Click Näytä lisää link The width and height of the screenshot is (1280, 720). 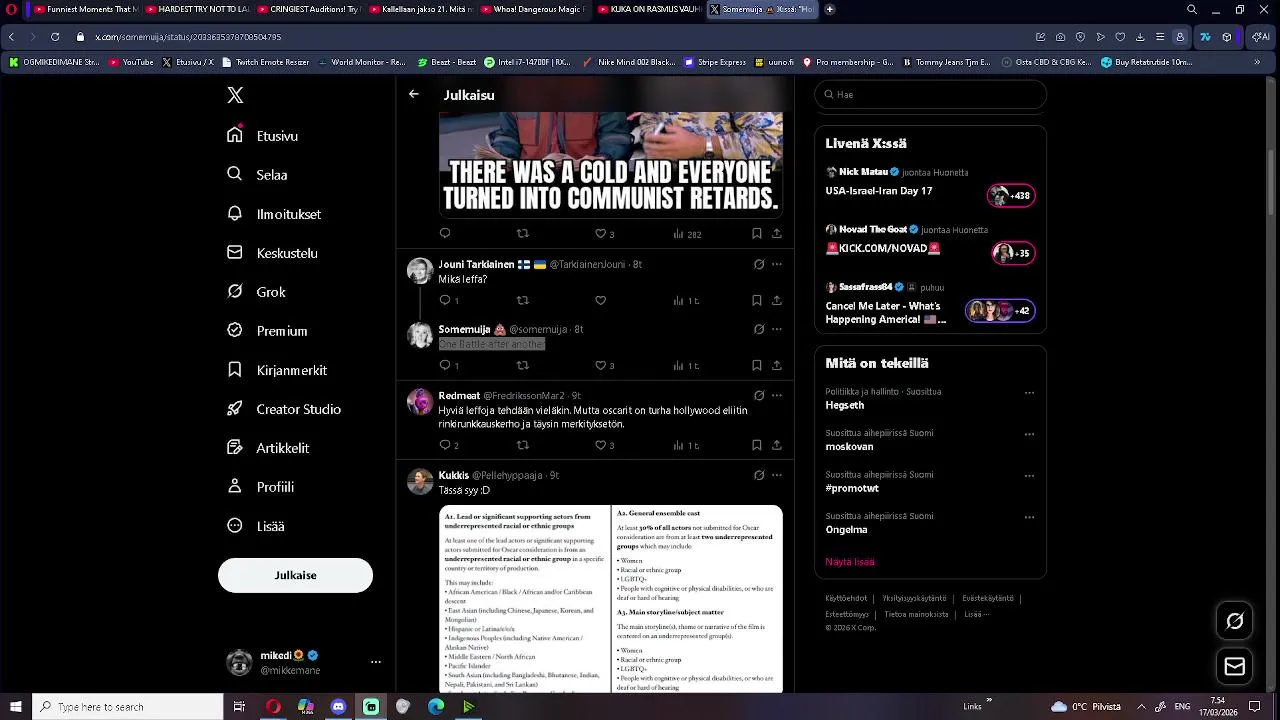pos(850,562)
